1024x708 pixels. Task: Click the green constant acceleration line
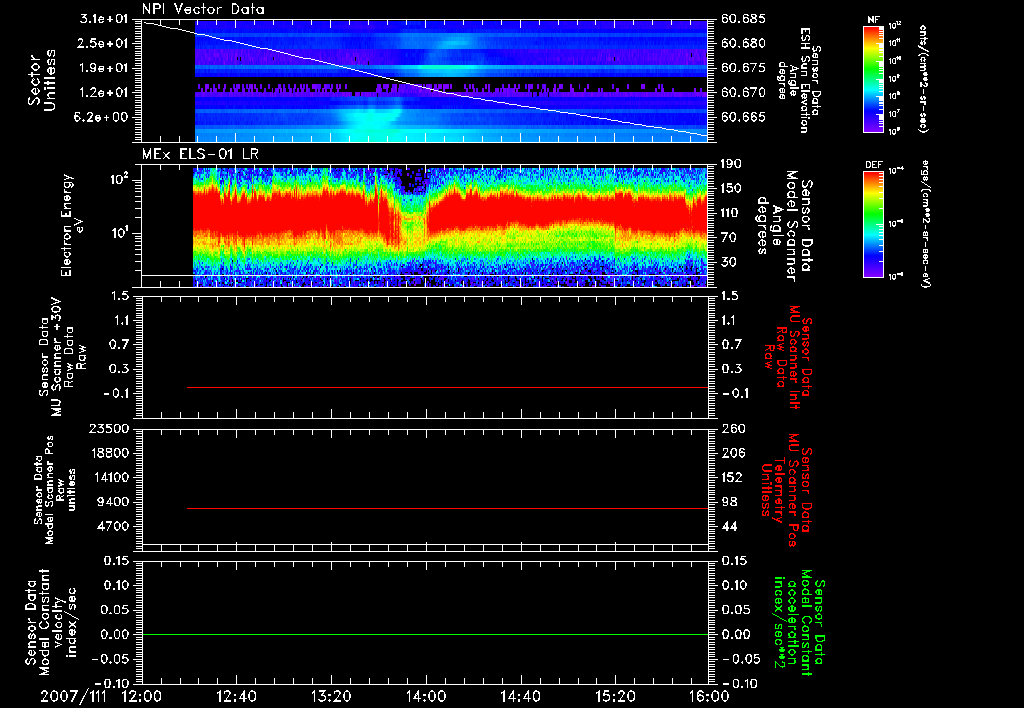click(x=424, y=634)
